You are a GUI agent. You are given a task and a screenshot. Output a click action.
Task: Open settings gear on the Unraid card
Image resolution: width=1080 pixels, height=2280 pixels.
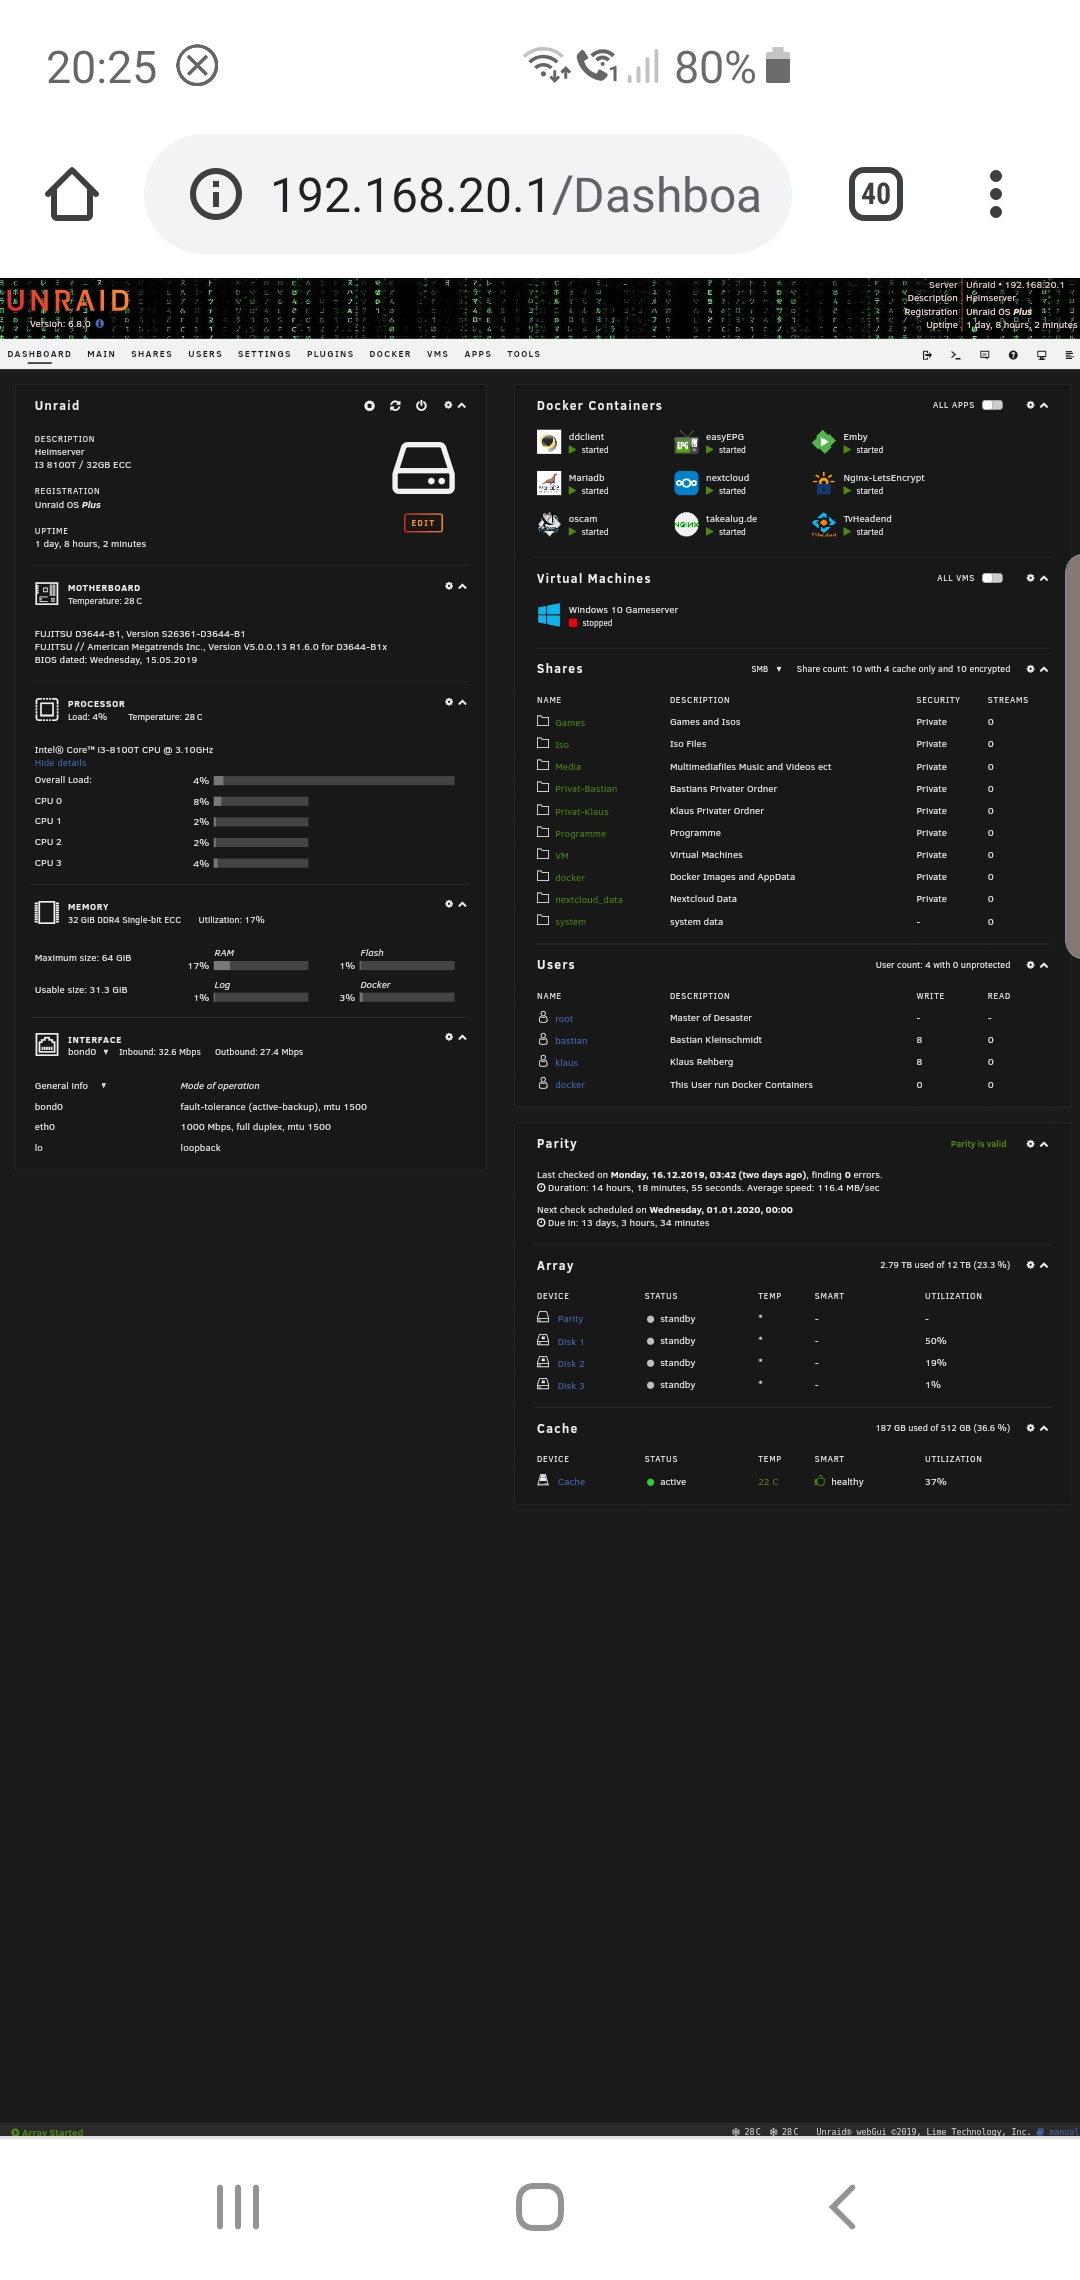[x=449, y=405]
